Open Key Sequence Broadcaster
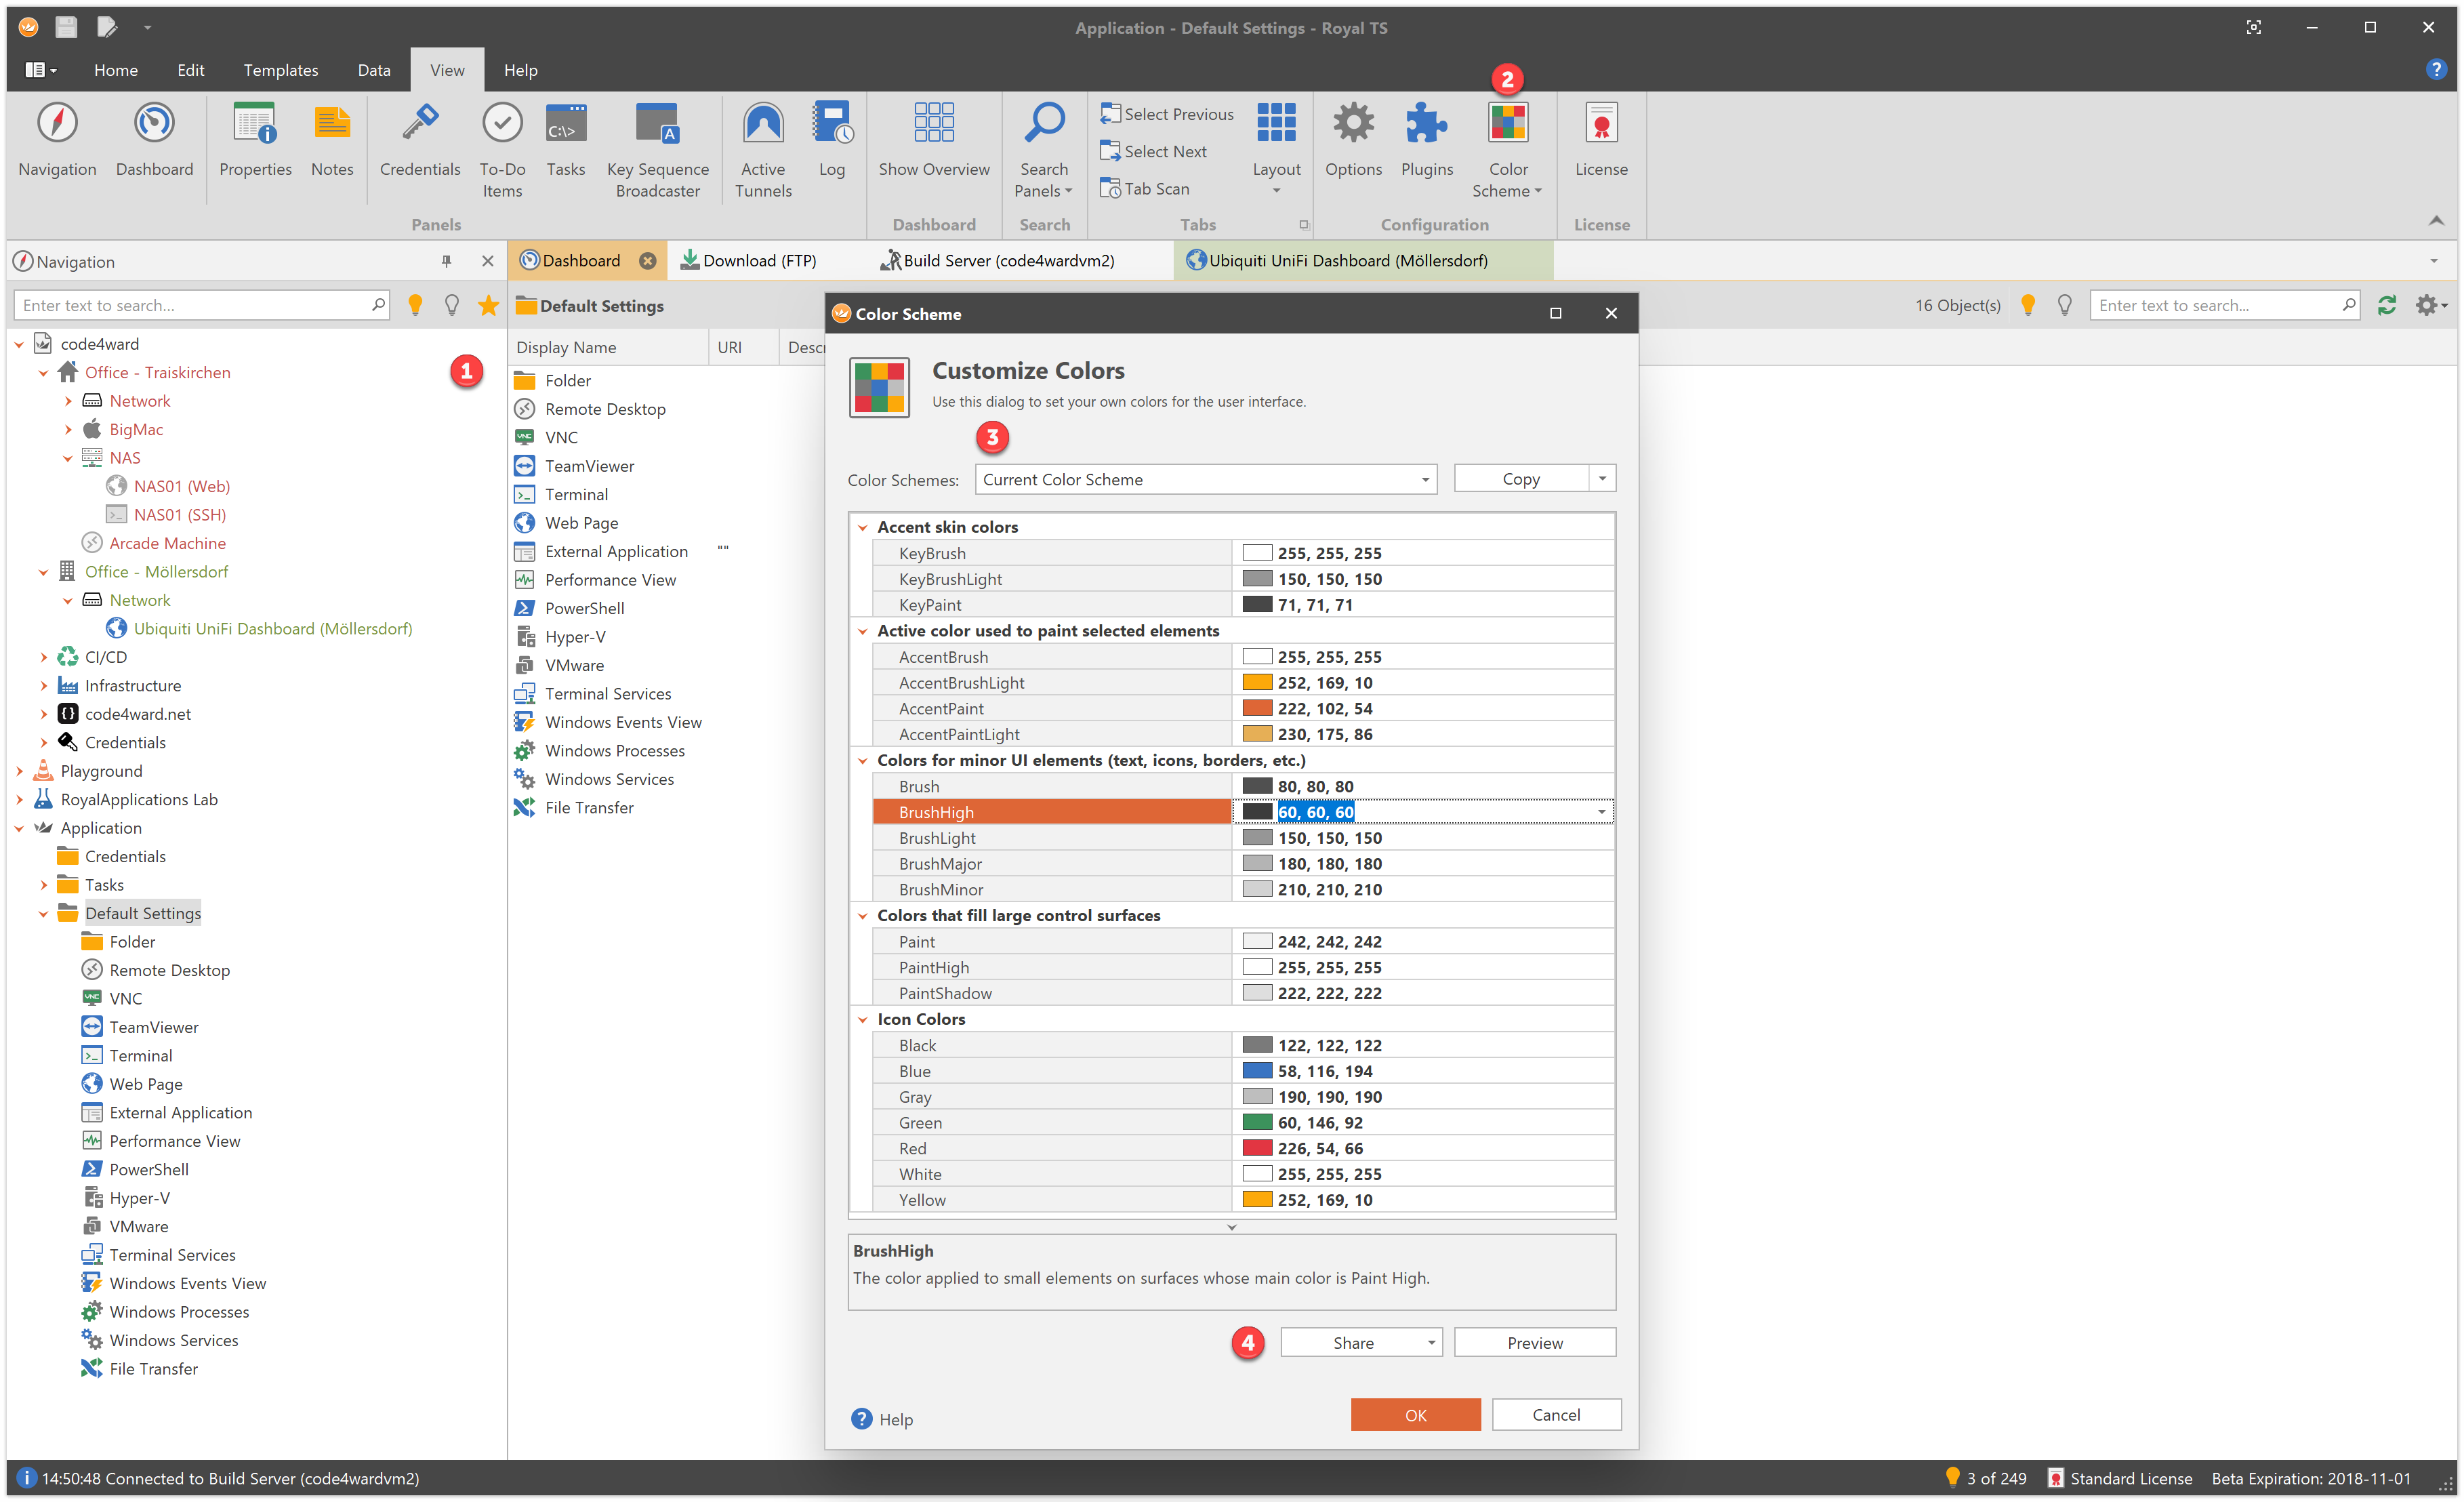Screen dimensions: 2464x1502 (x=657, y=151)
